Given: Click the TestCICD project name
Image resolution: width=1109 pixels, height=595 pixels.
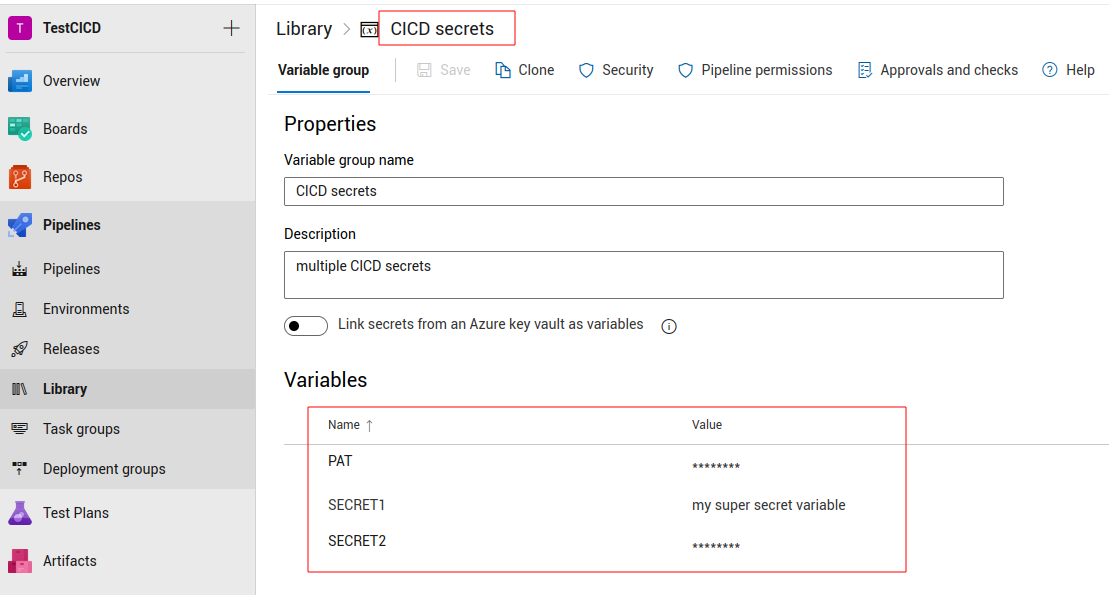Looking at the screenshot, I should click(71, 28).
